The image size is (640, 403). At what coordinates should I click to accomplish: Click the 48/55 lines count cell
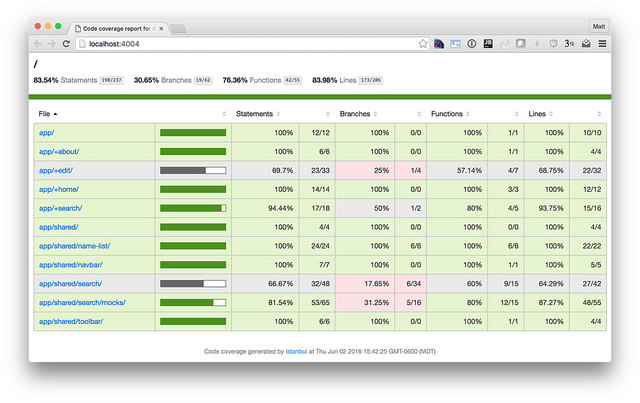point(588,303)
